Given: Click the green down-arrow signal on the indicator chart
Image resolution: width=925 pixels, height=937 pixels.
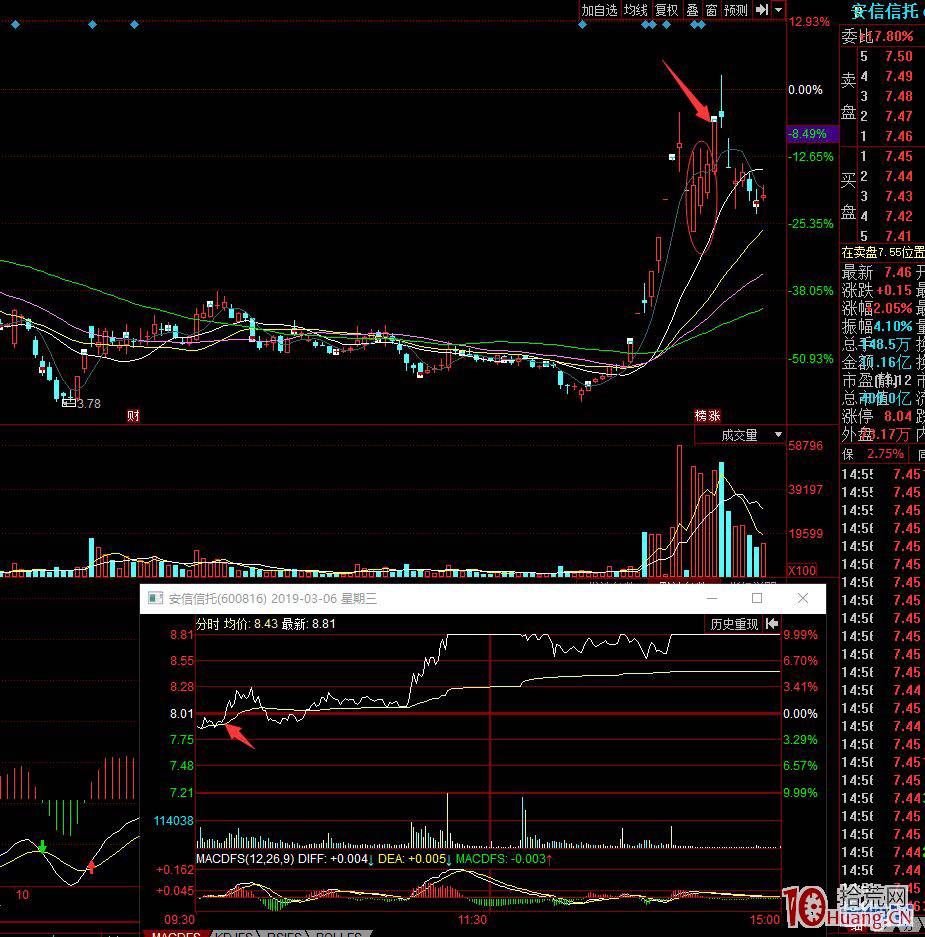Looking at the screenshot, I should 42,846.
